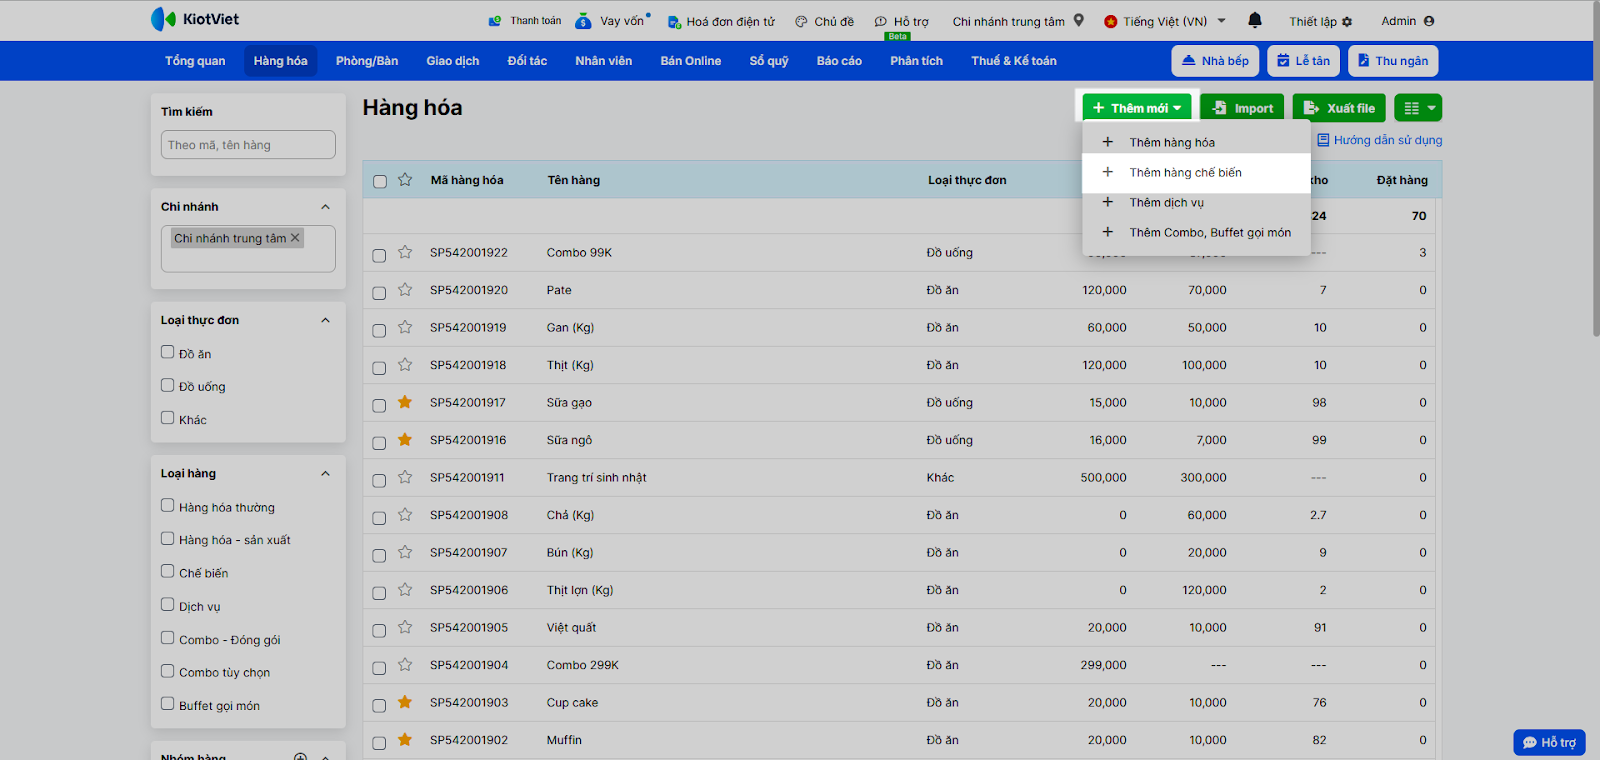Choose Thêm hàng chế biến menu option
The height and width of the screenshot is (760, 1600).
(x=1185, y=173)
